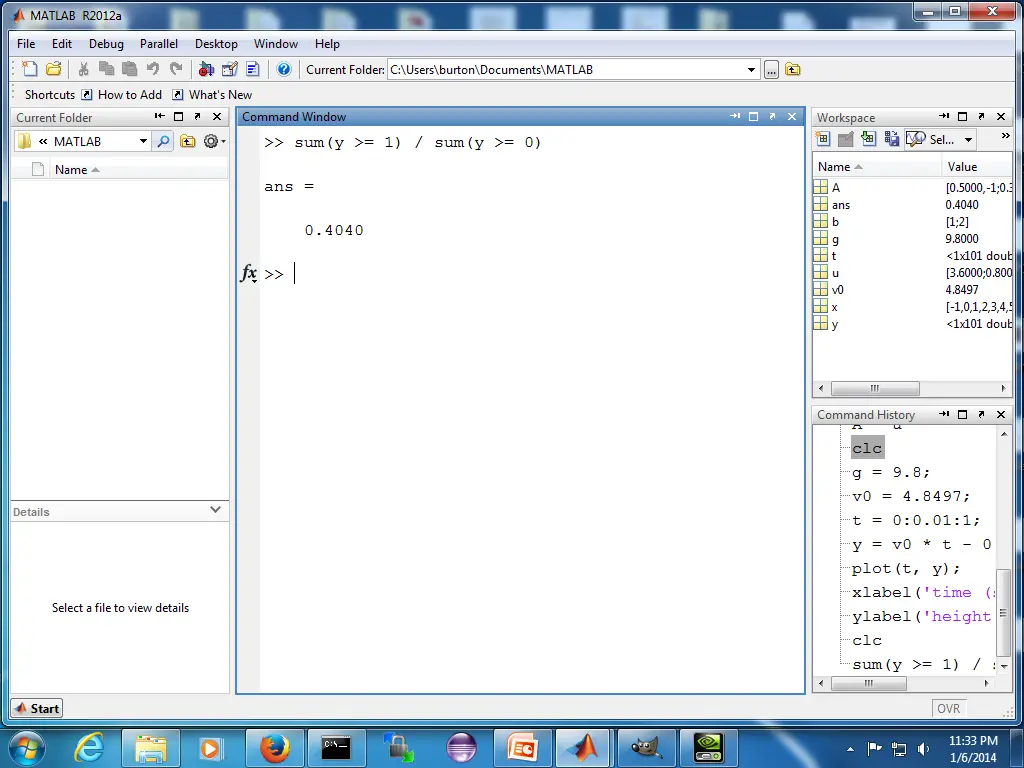
Task: Open the Desktop menu
Action: 216,44
